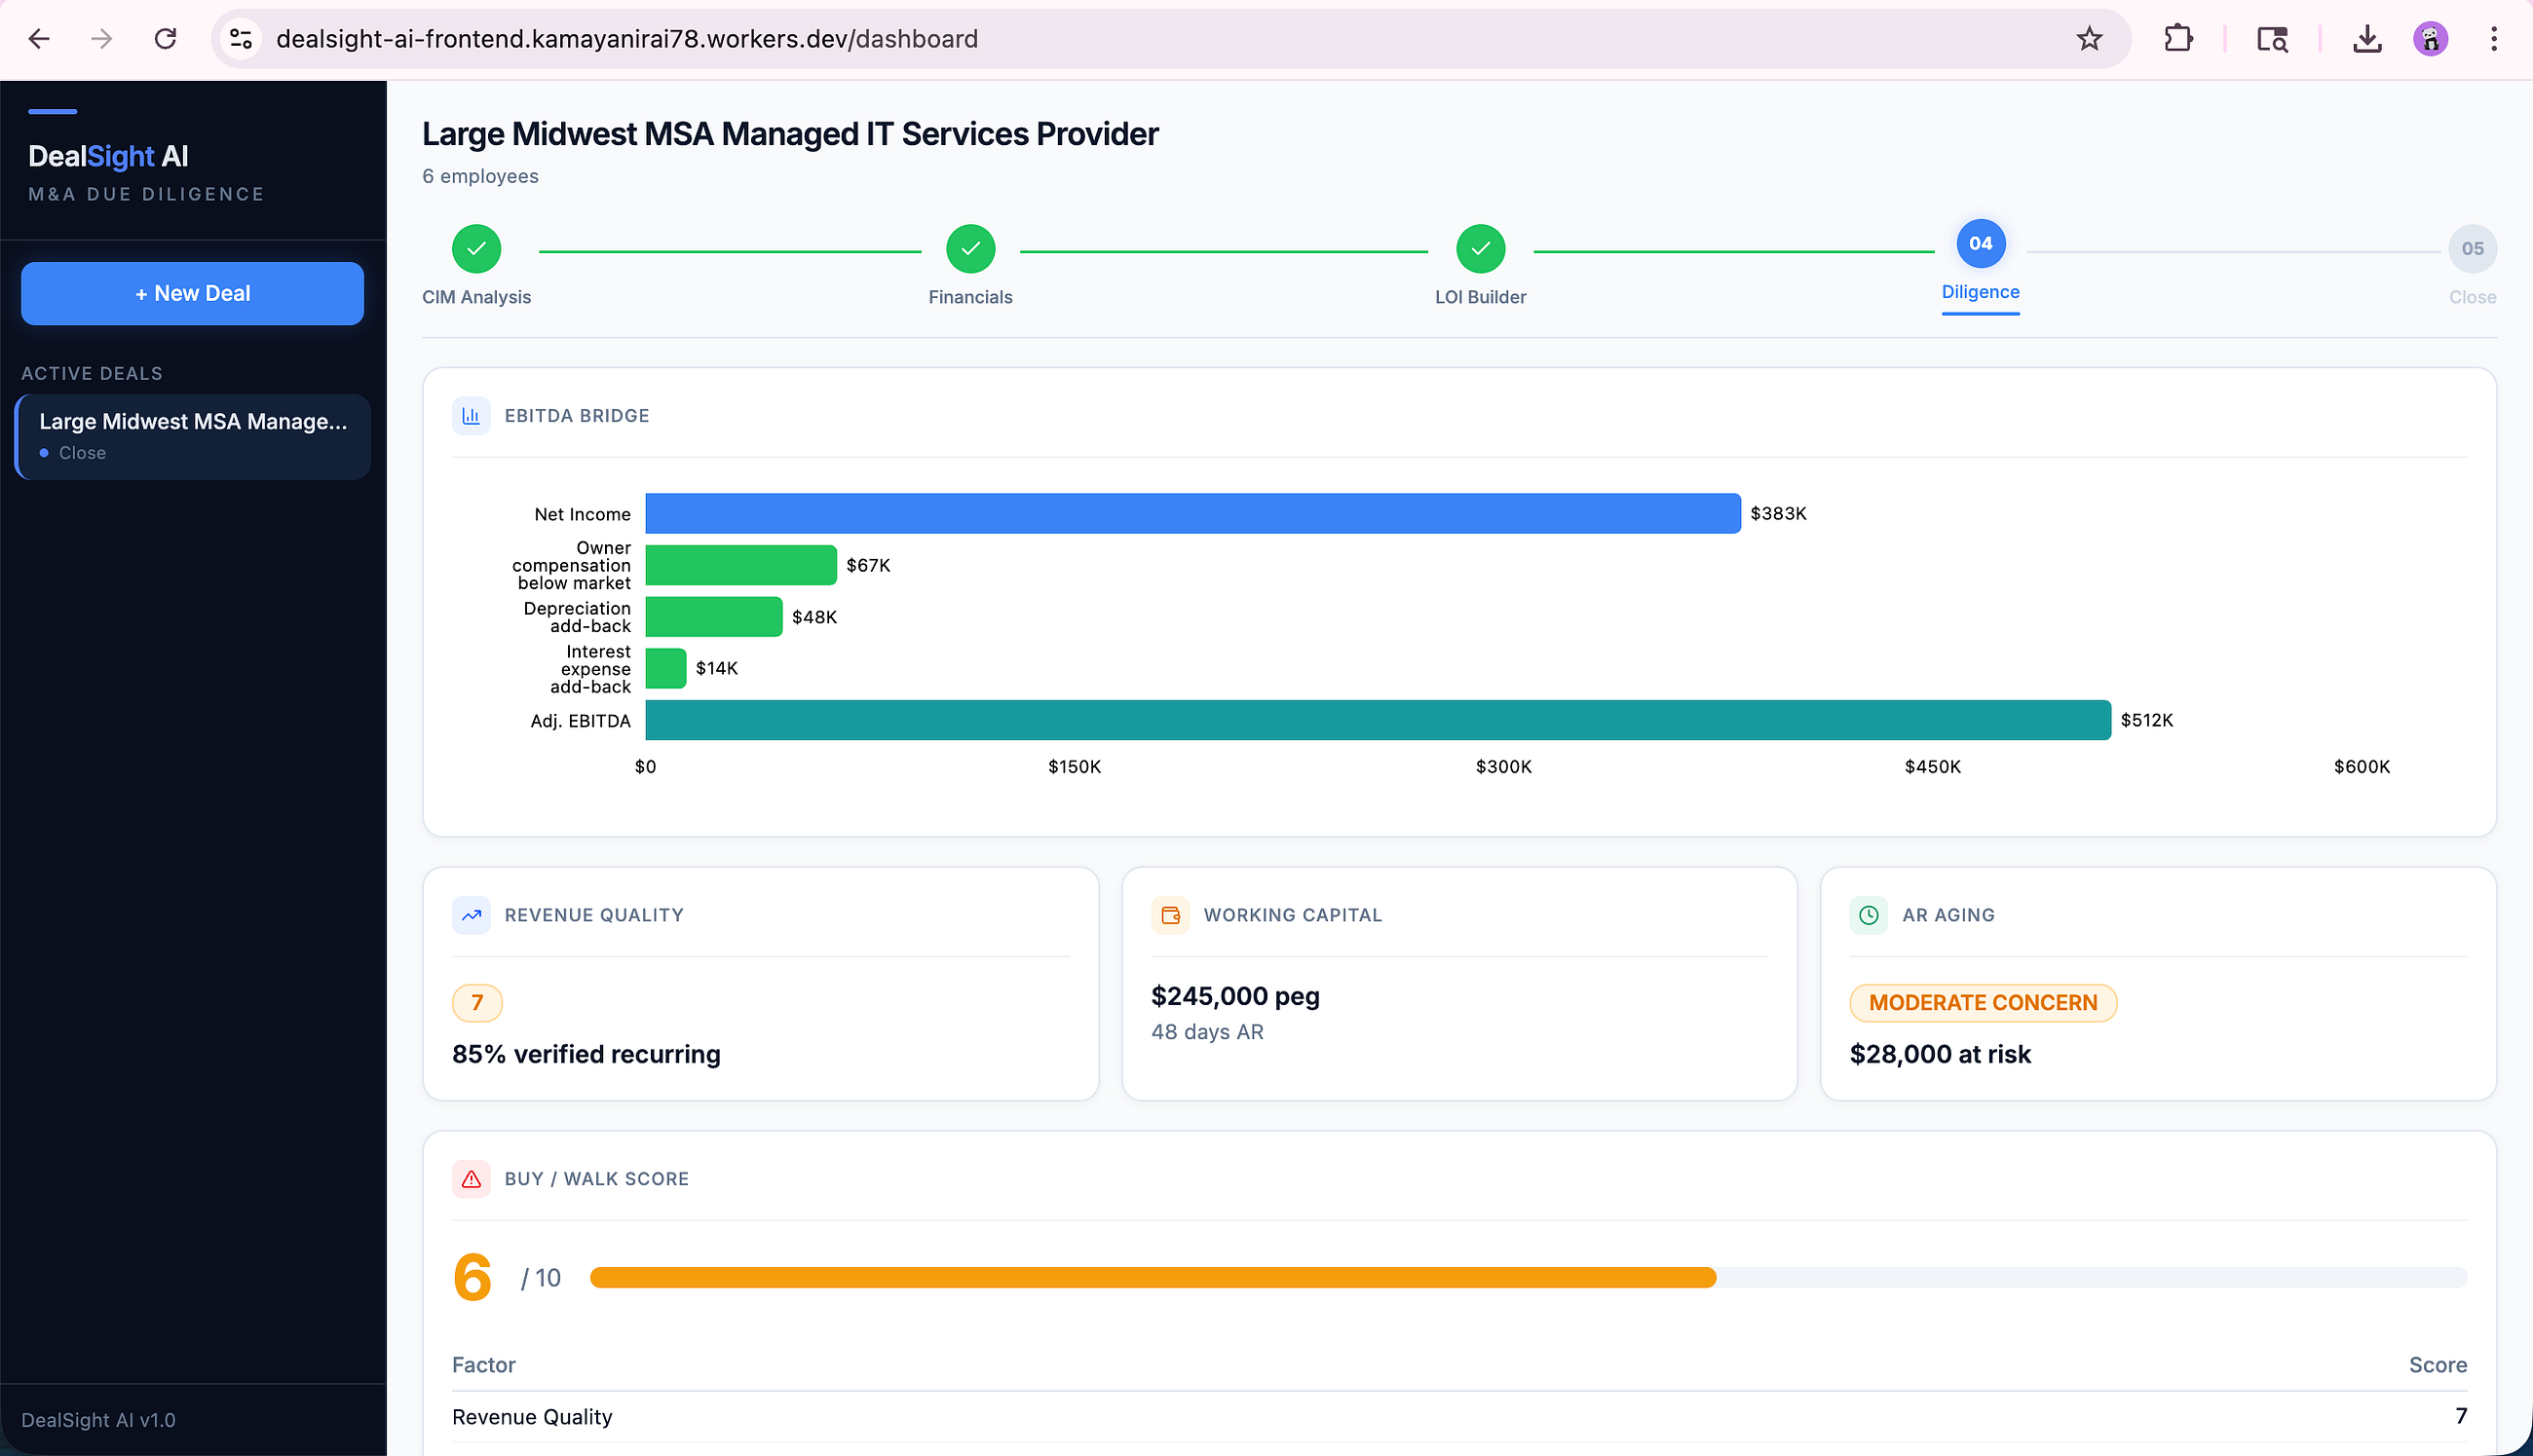The height and width of the screenshot is (1456, 2533).
Task: Click the LOI Builder step checkmark
Action: (x=1480, y=248)
